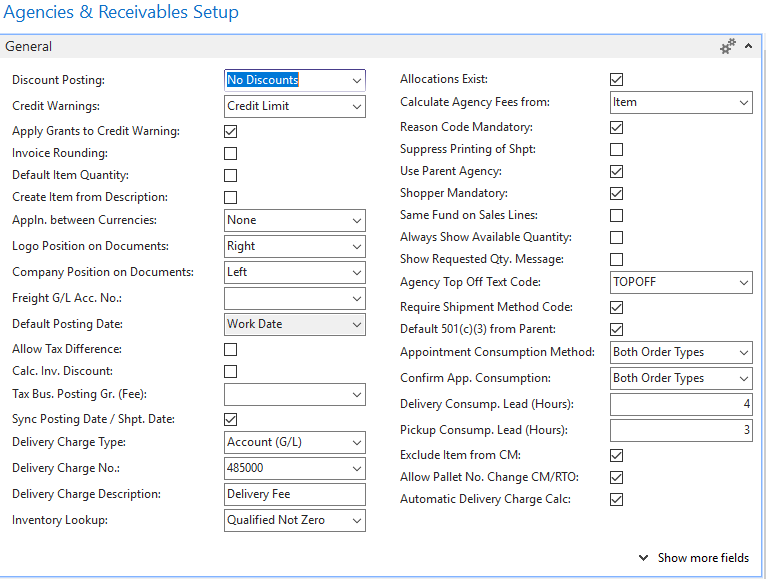Image resolution: width=766 pixels, height=579 pixels.
Task: Click the gear icon in General header
Action: [727, 47]
